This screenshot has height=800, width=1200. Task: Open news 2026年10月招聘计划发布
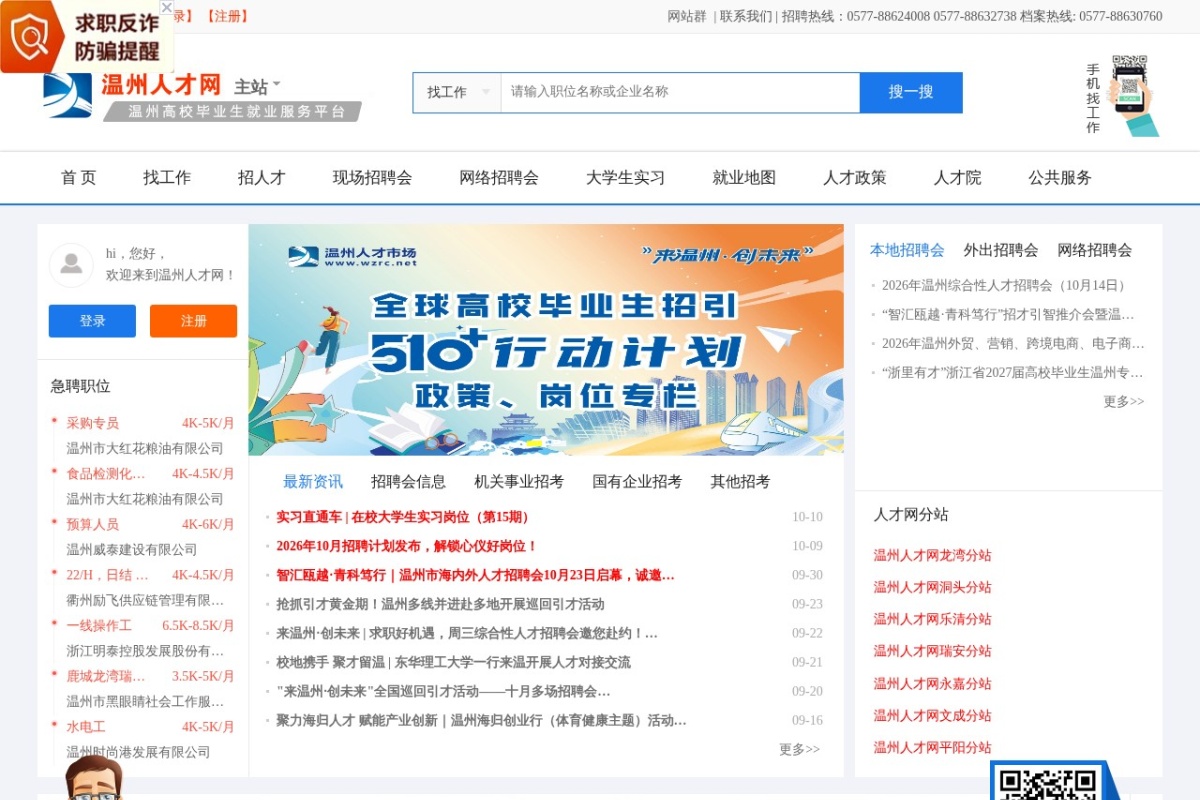tap(407, 546)
